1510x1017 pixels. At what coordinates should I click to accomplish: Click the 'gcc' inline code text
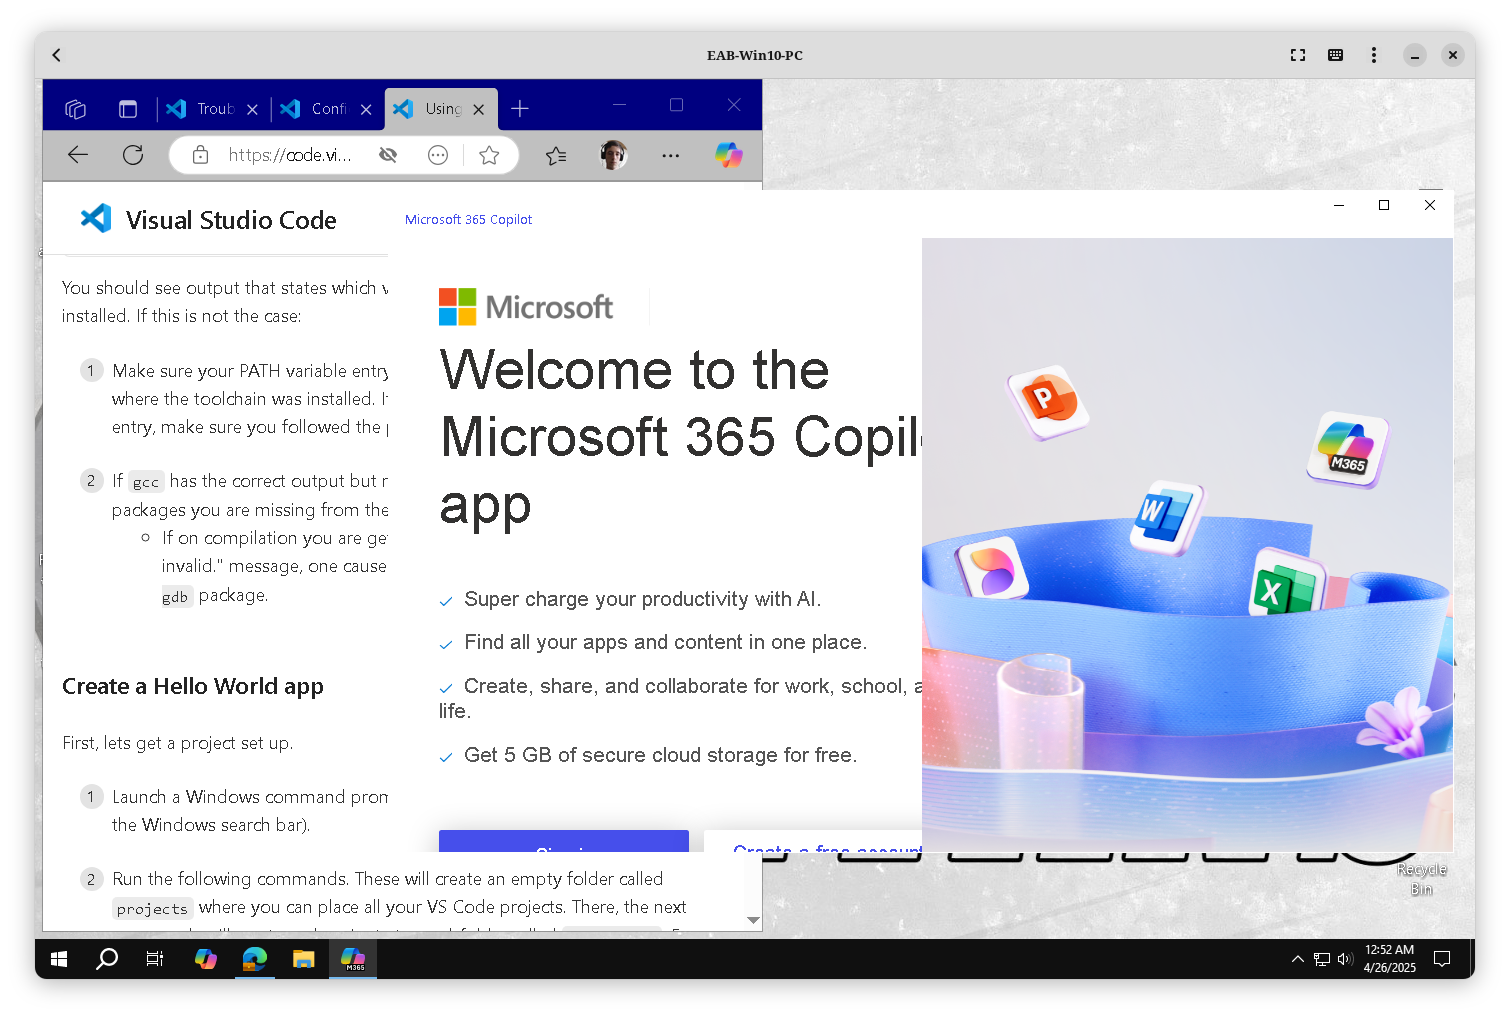pos(146,482)
